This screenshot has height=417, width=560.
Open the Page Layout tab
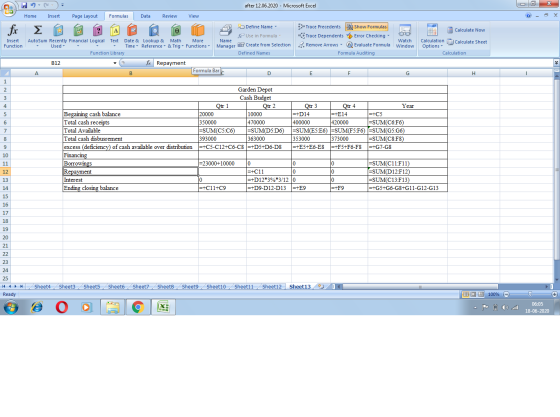click(85, 16)
